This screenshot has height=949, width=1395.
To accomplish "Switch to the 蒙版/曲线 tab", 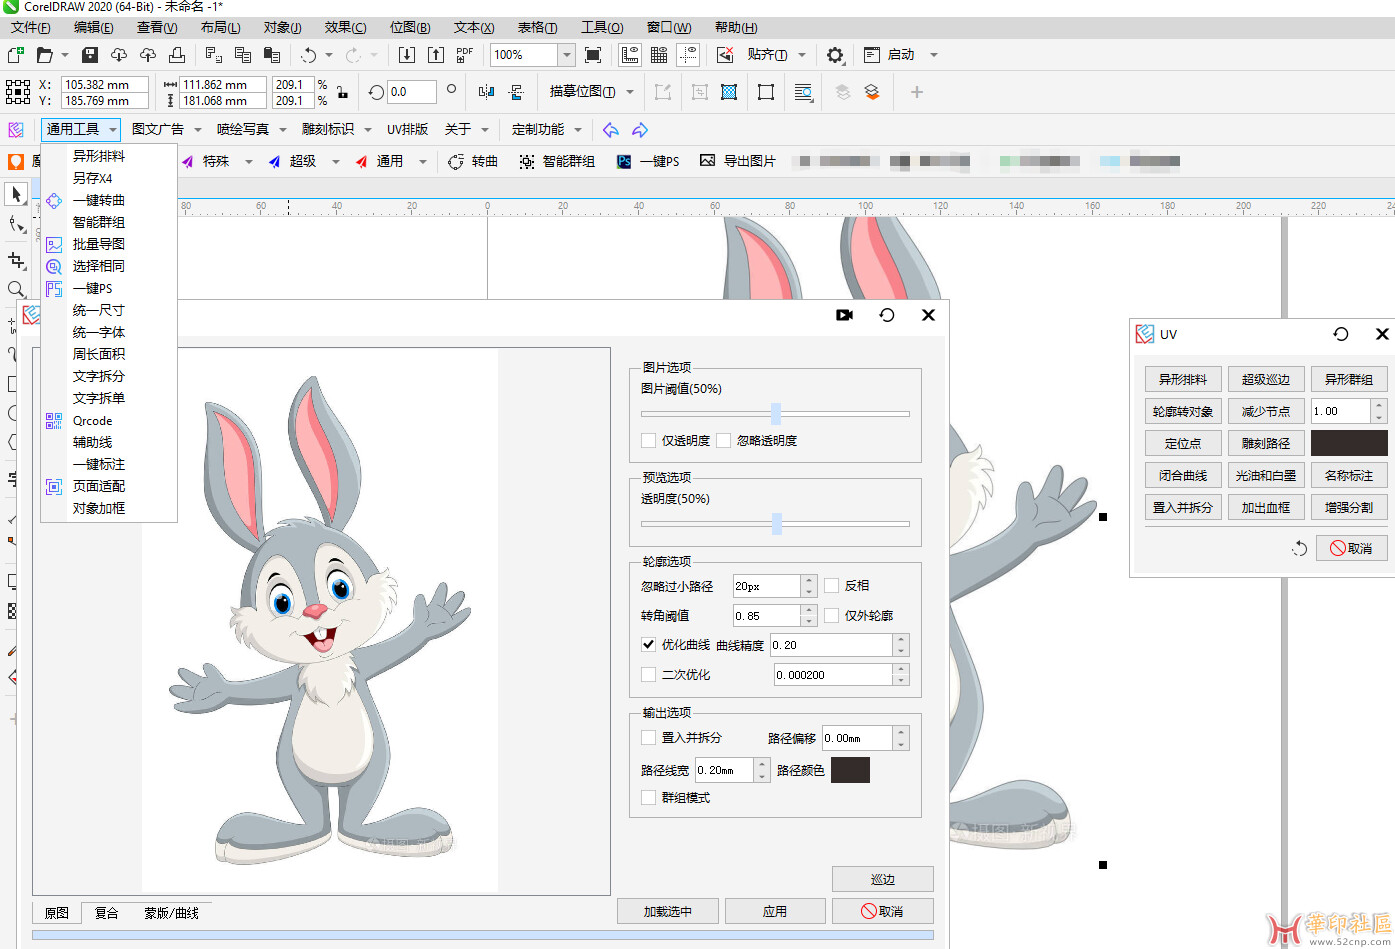I will point(171,913).
